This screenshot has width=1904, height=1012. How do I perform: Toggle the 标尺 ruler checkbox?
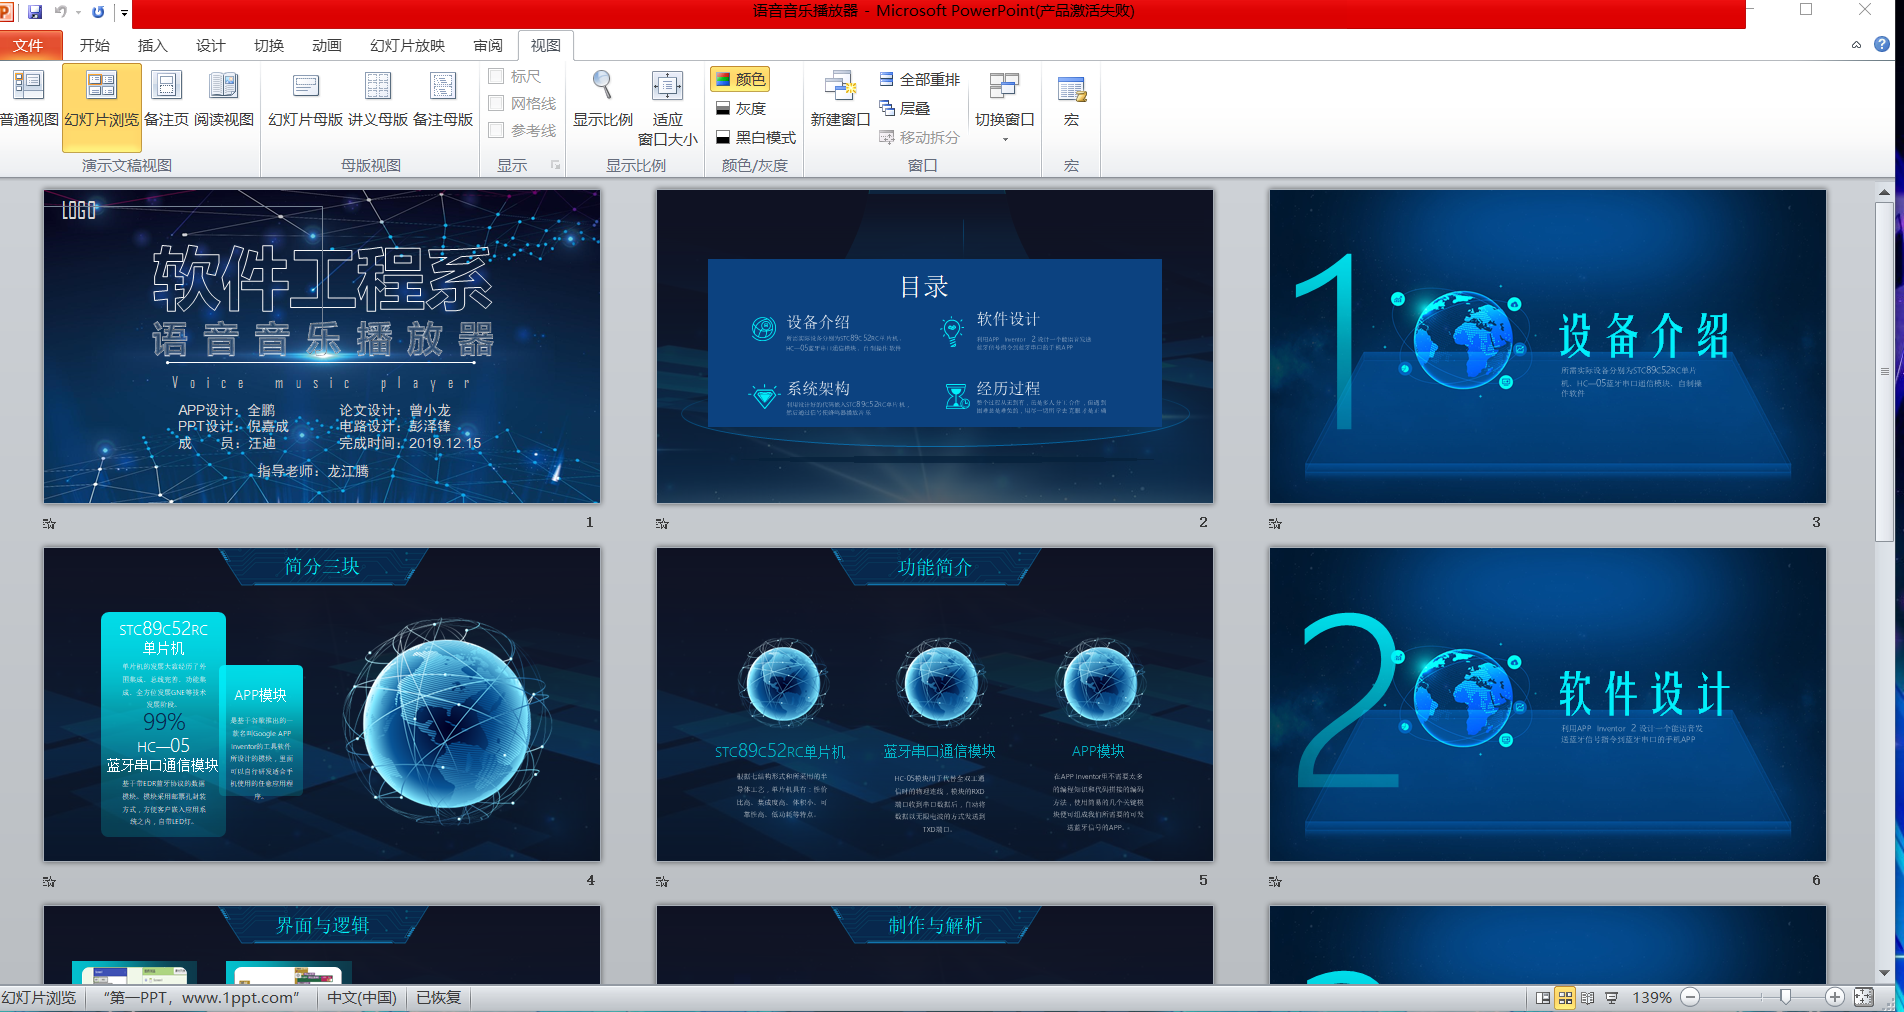(x=496, y=76)
